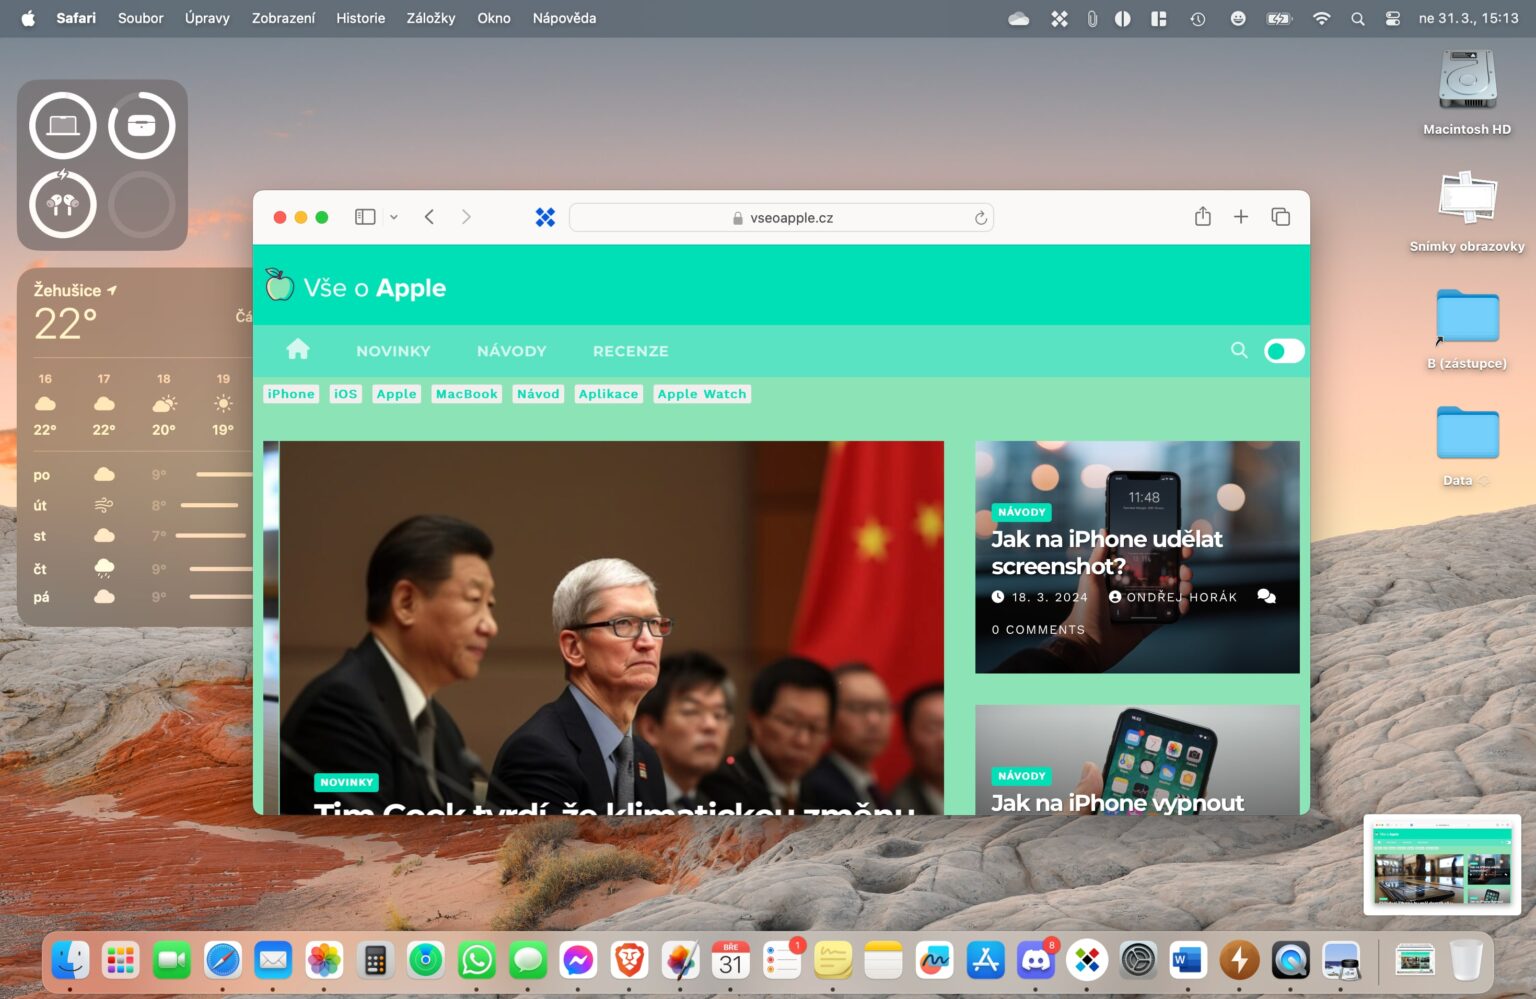Image resolution: width=1536 pixels, height=999 pixels.
Task: Open article Jak na iPhone udělat screenshot
Action: click(x=1106, y=552)
